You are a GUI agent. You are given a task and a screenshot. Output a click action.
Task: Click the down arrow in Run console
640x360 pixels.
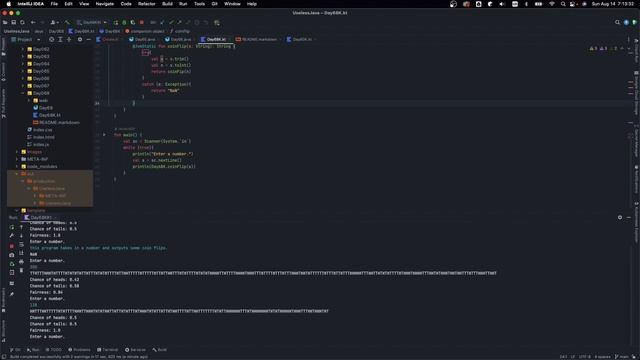point(22,236)
